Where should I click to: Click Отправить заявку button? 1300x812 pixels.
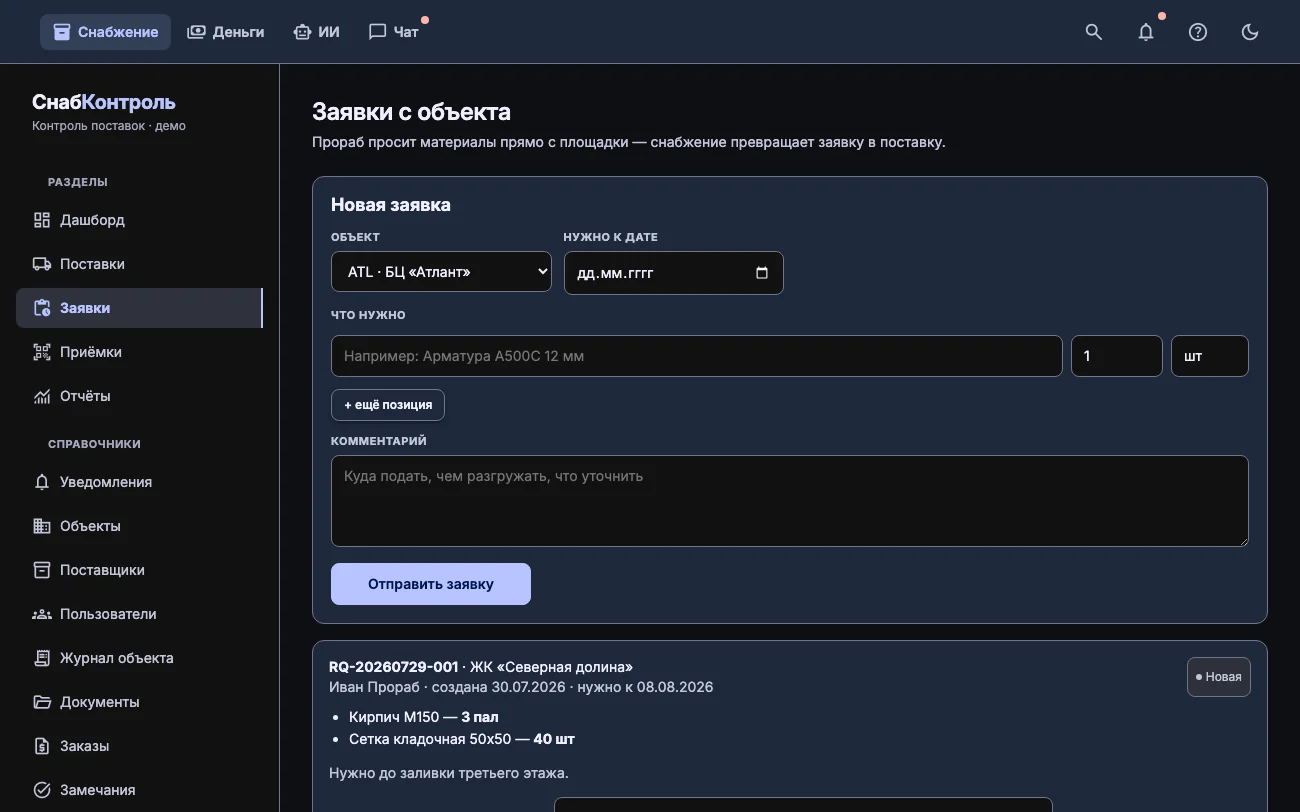pos(431,584)
